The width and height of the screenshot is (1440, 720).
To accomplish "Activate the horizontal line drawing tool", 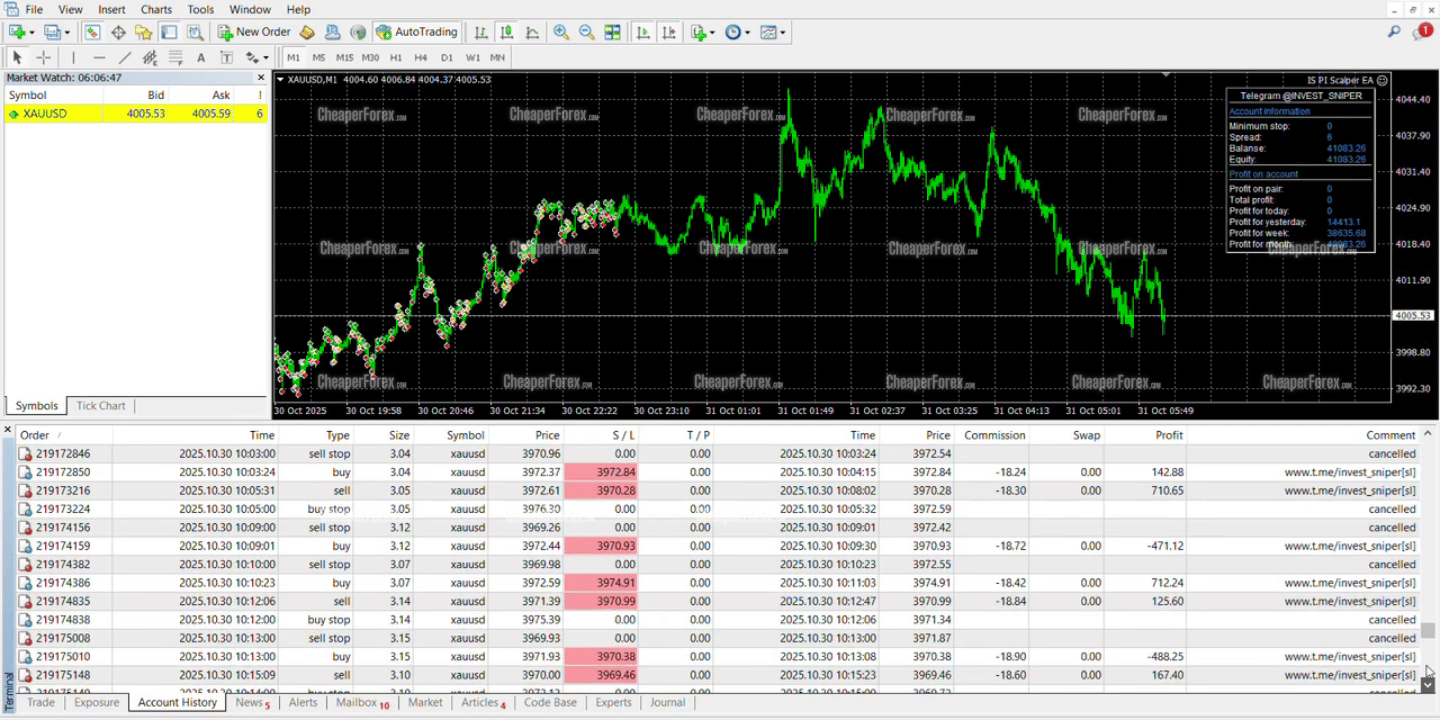I will (99, 57).
